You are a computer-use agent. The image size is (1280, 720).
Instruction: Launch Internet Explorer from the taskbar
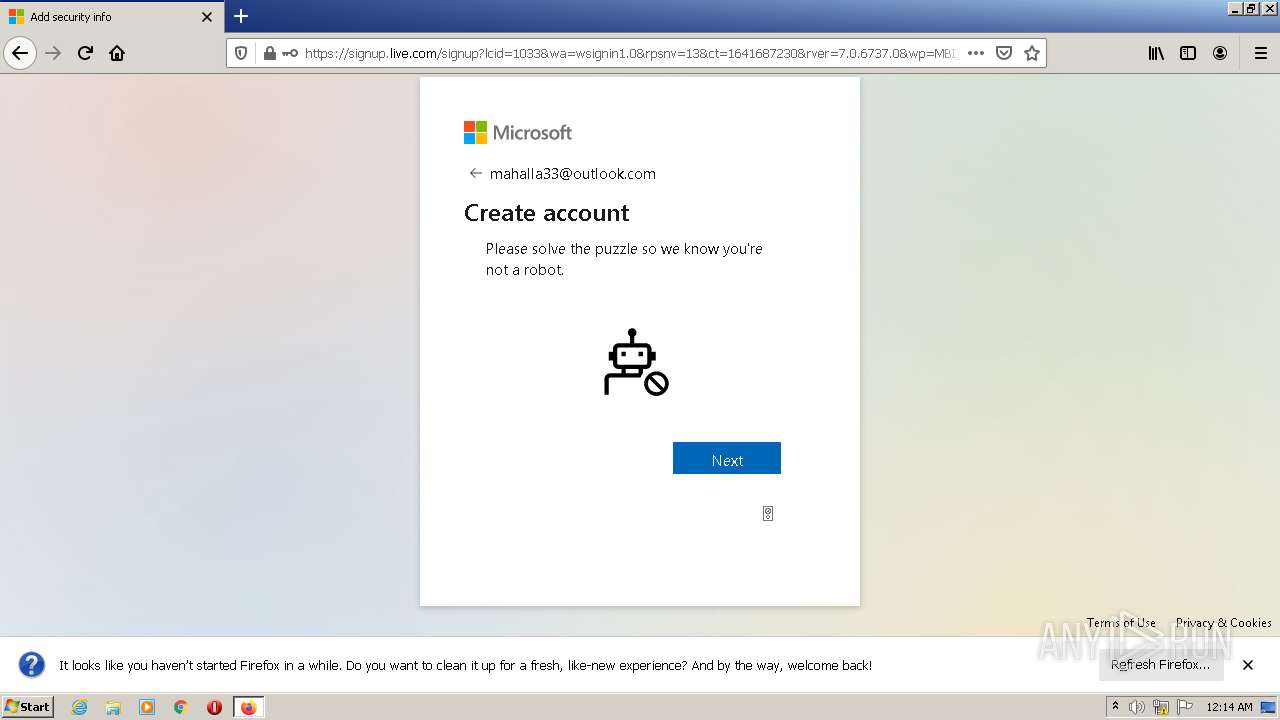tap(80, 707)
